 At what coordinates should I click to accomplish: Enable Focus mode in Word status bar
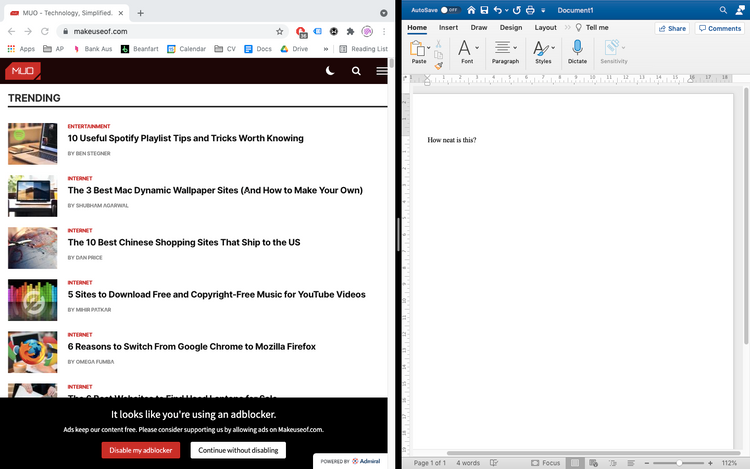tap(546, 463)
